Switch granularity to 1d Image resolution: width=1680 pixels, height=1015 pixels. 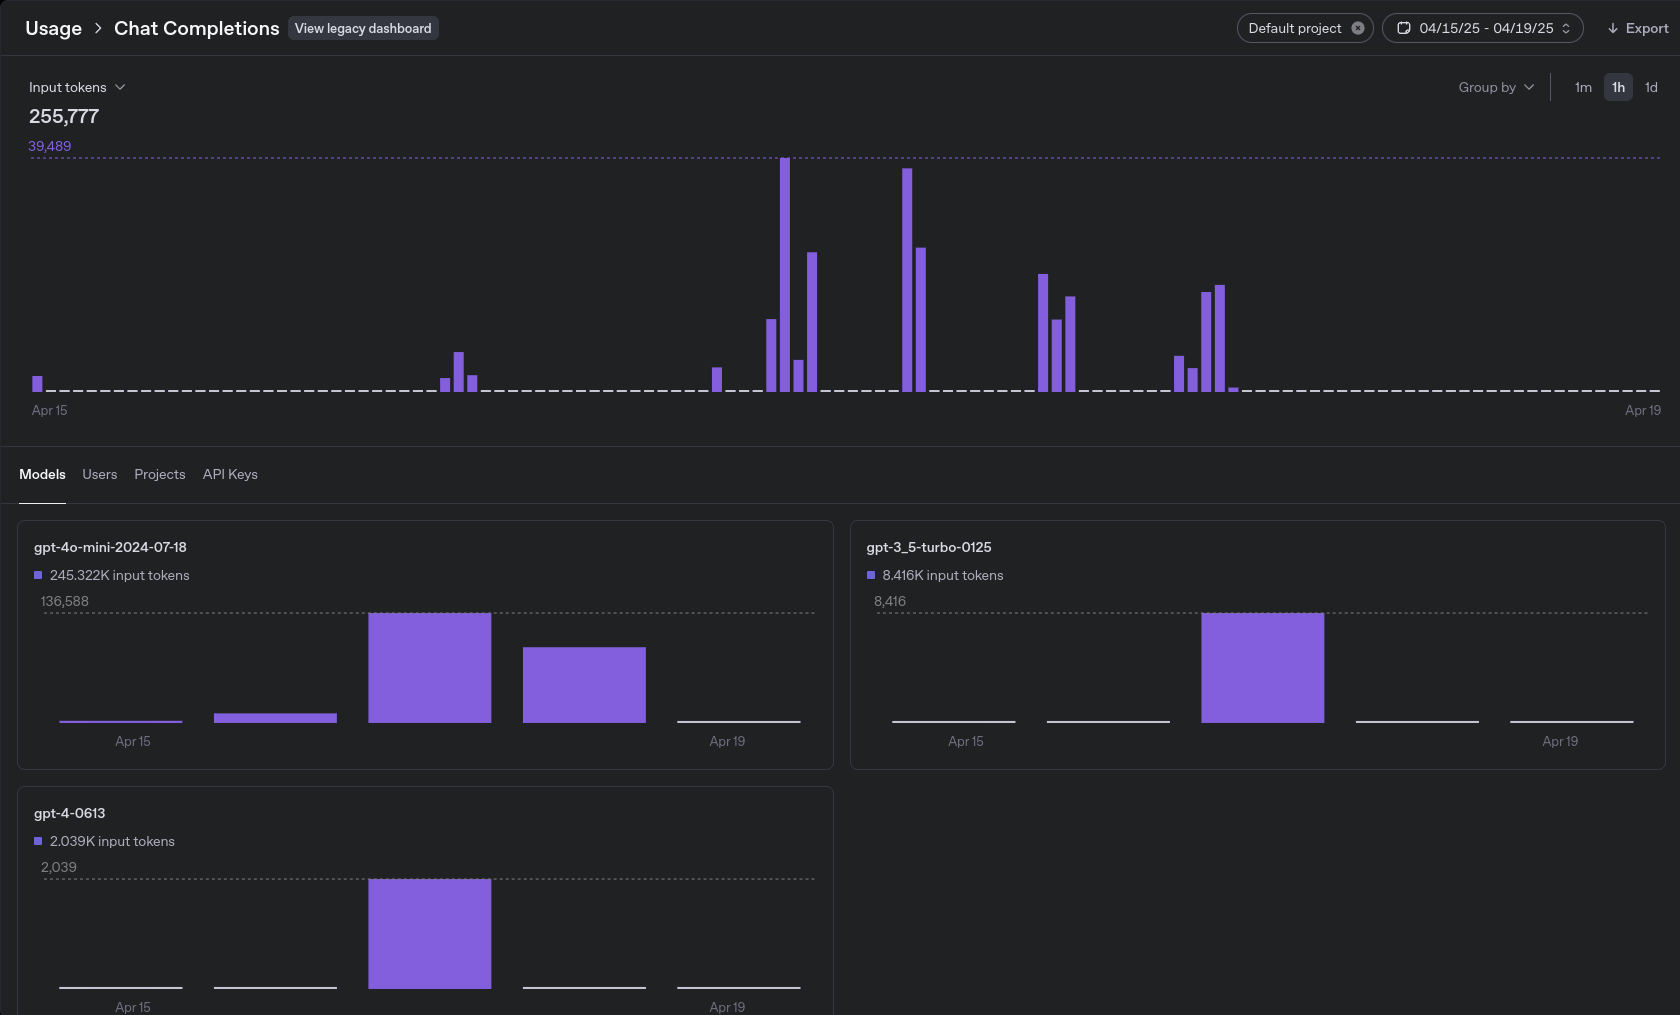pos(1651,87)
